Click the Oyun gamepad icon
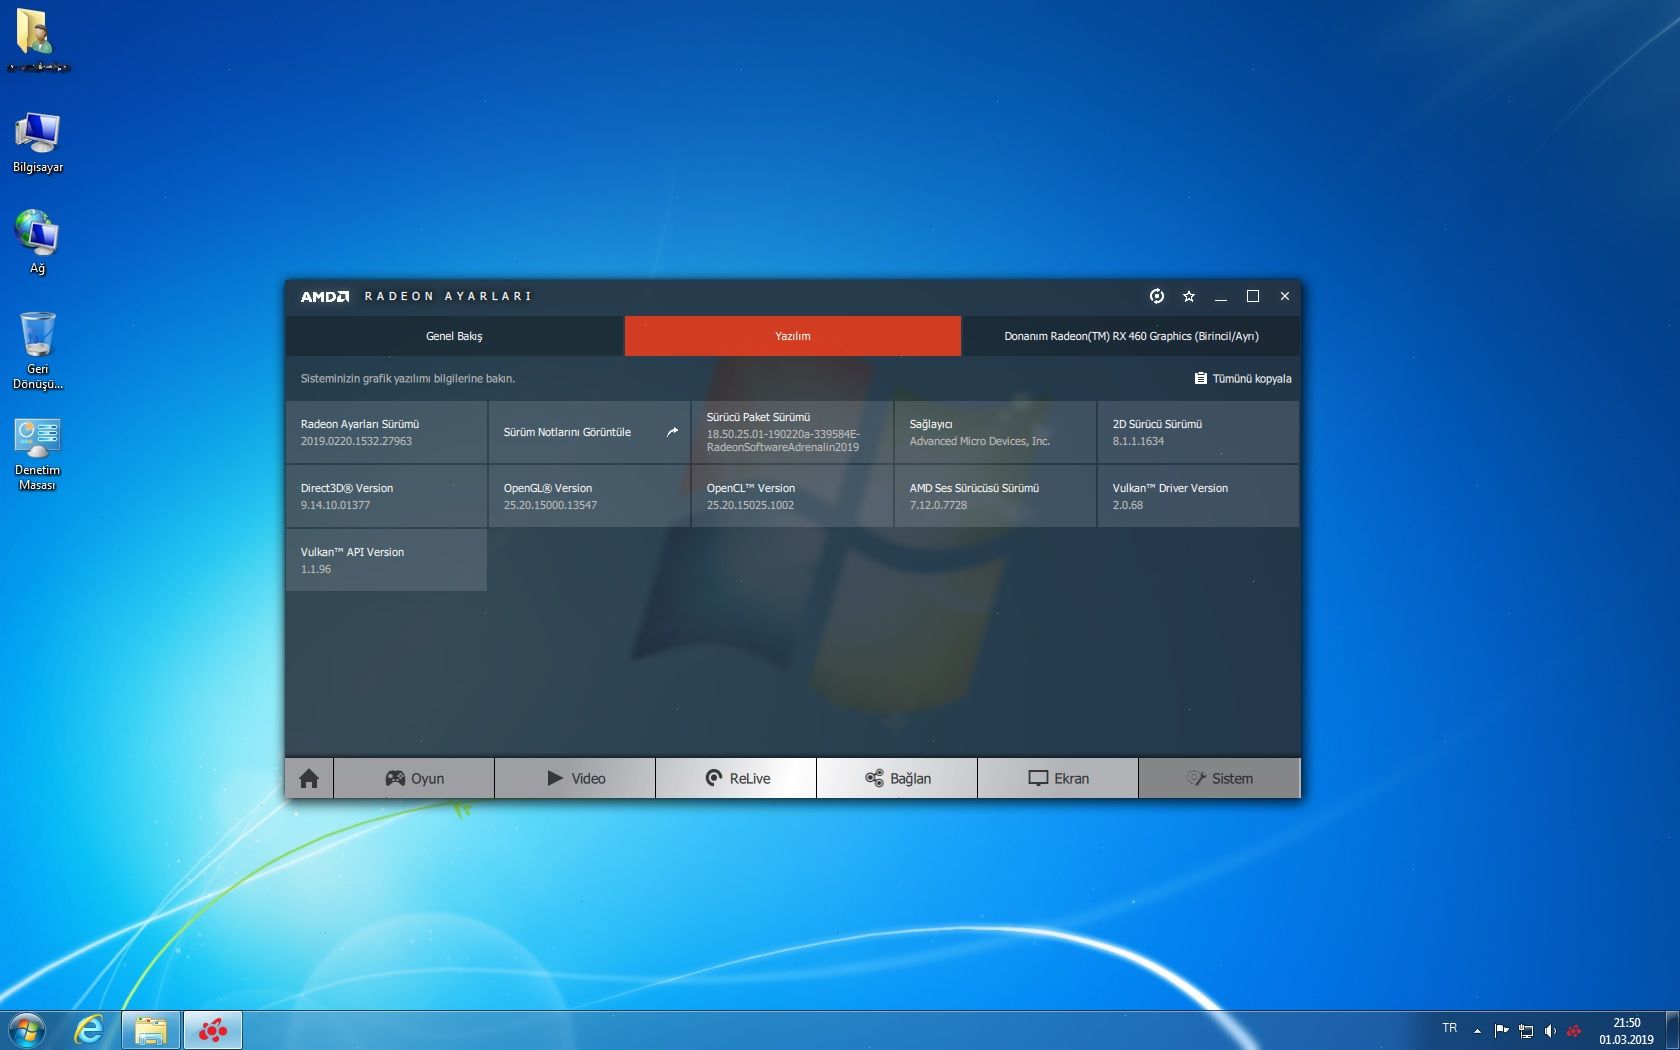 point(395,778)
